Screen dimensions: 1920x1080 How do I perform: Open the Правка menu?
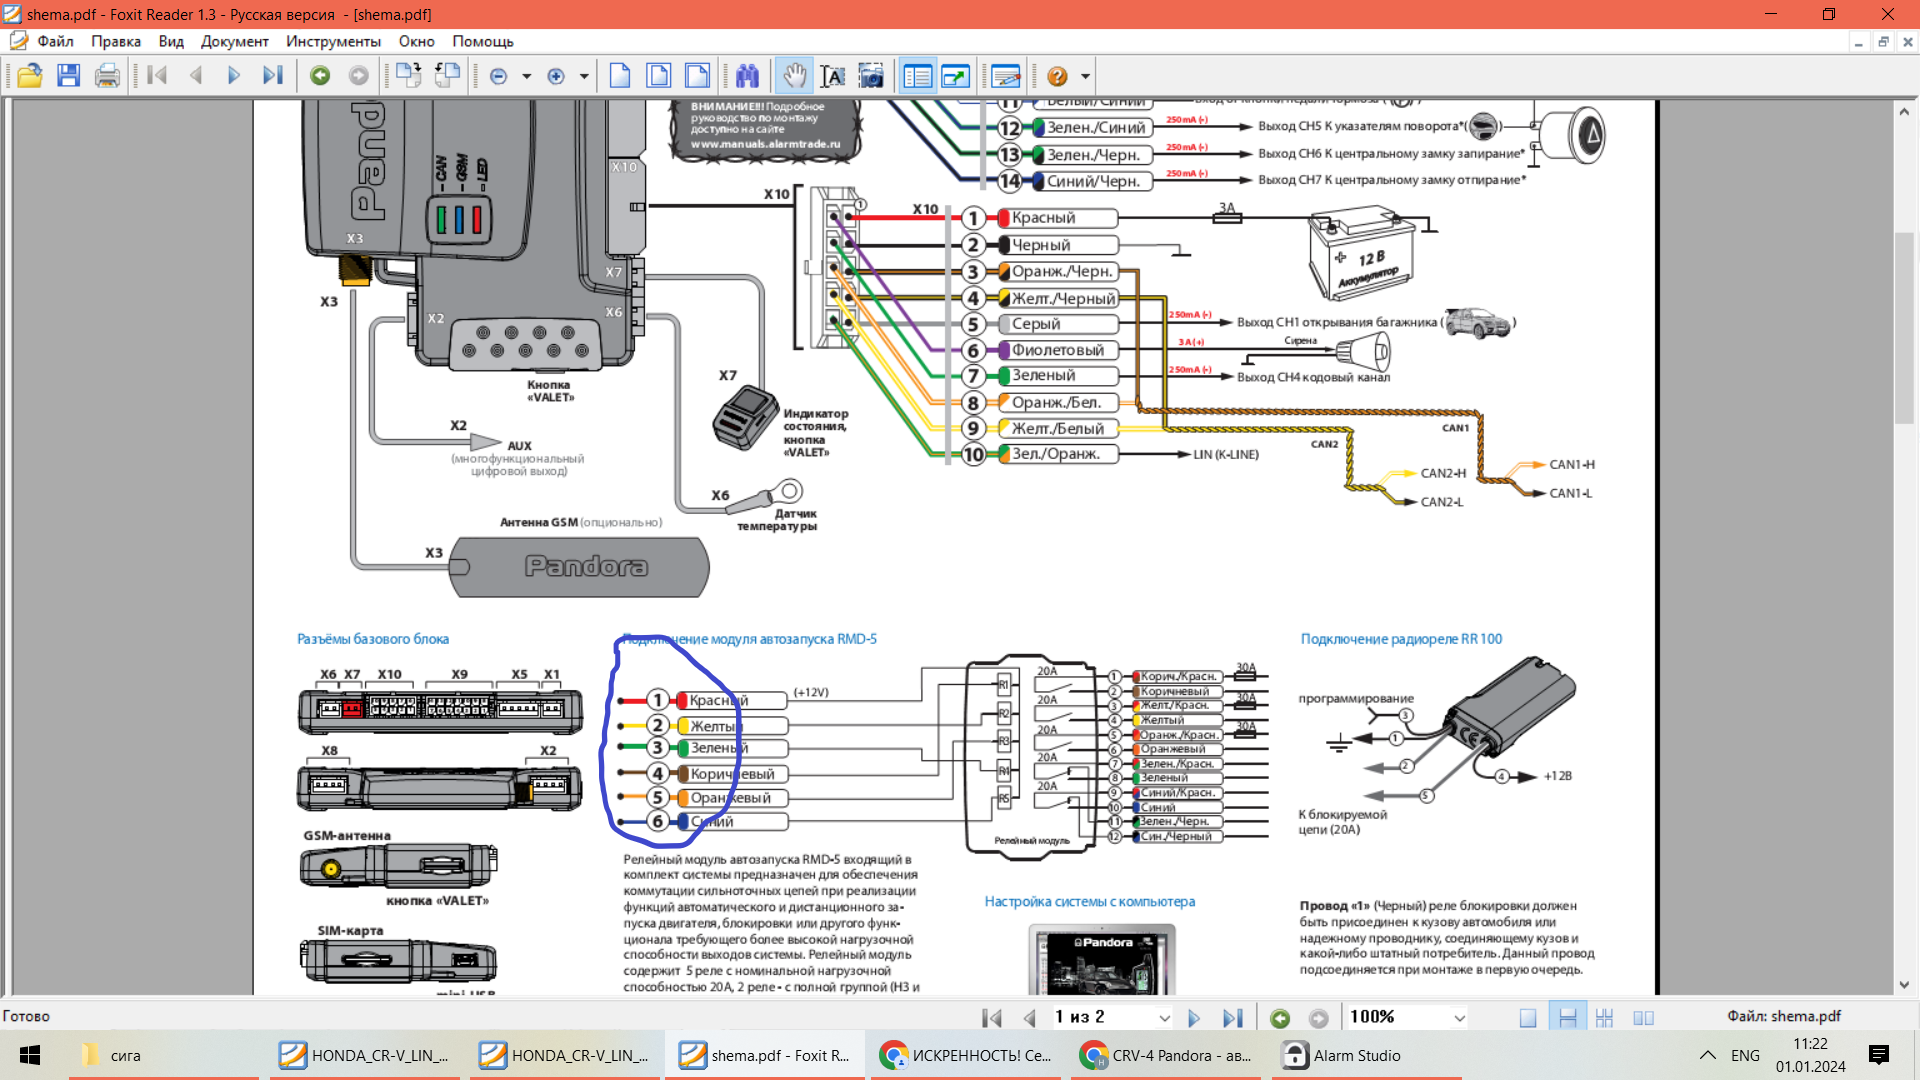tap(116, 41)
